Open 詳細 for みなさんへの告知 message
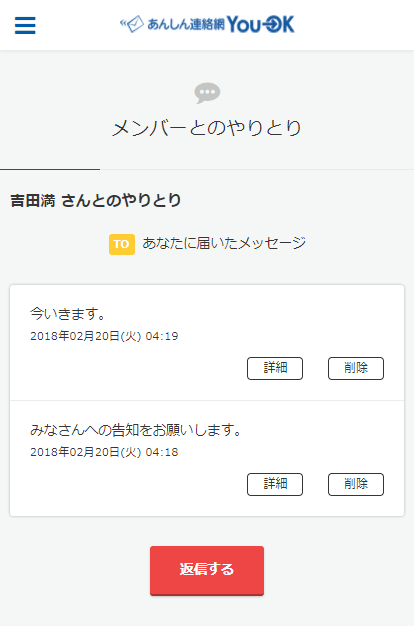The image size is (414, 626). point(275,484)
